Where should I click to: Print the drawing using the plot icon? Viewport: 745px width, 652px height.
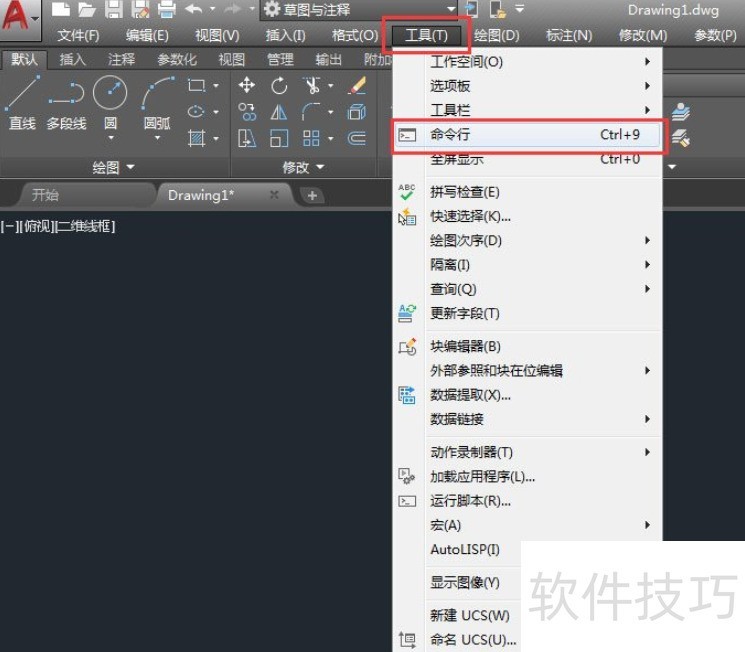click(x=167, y=9)
